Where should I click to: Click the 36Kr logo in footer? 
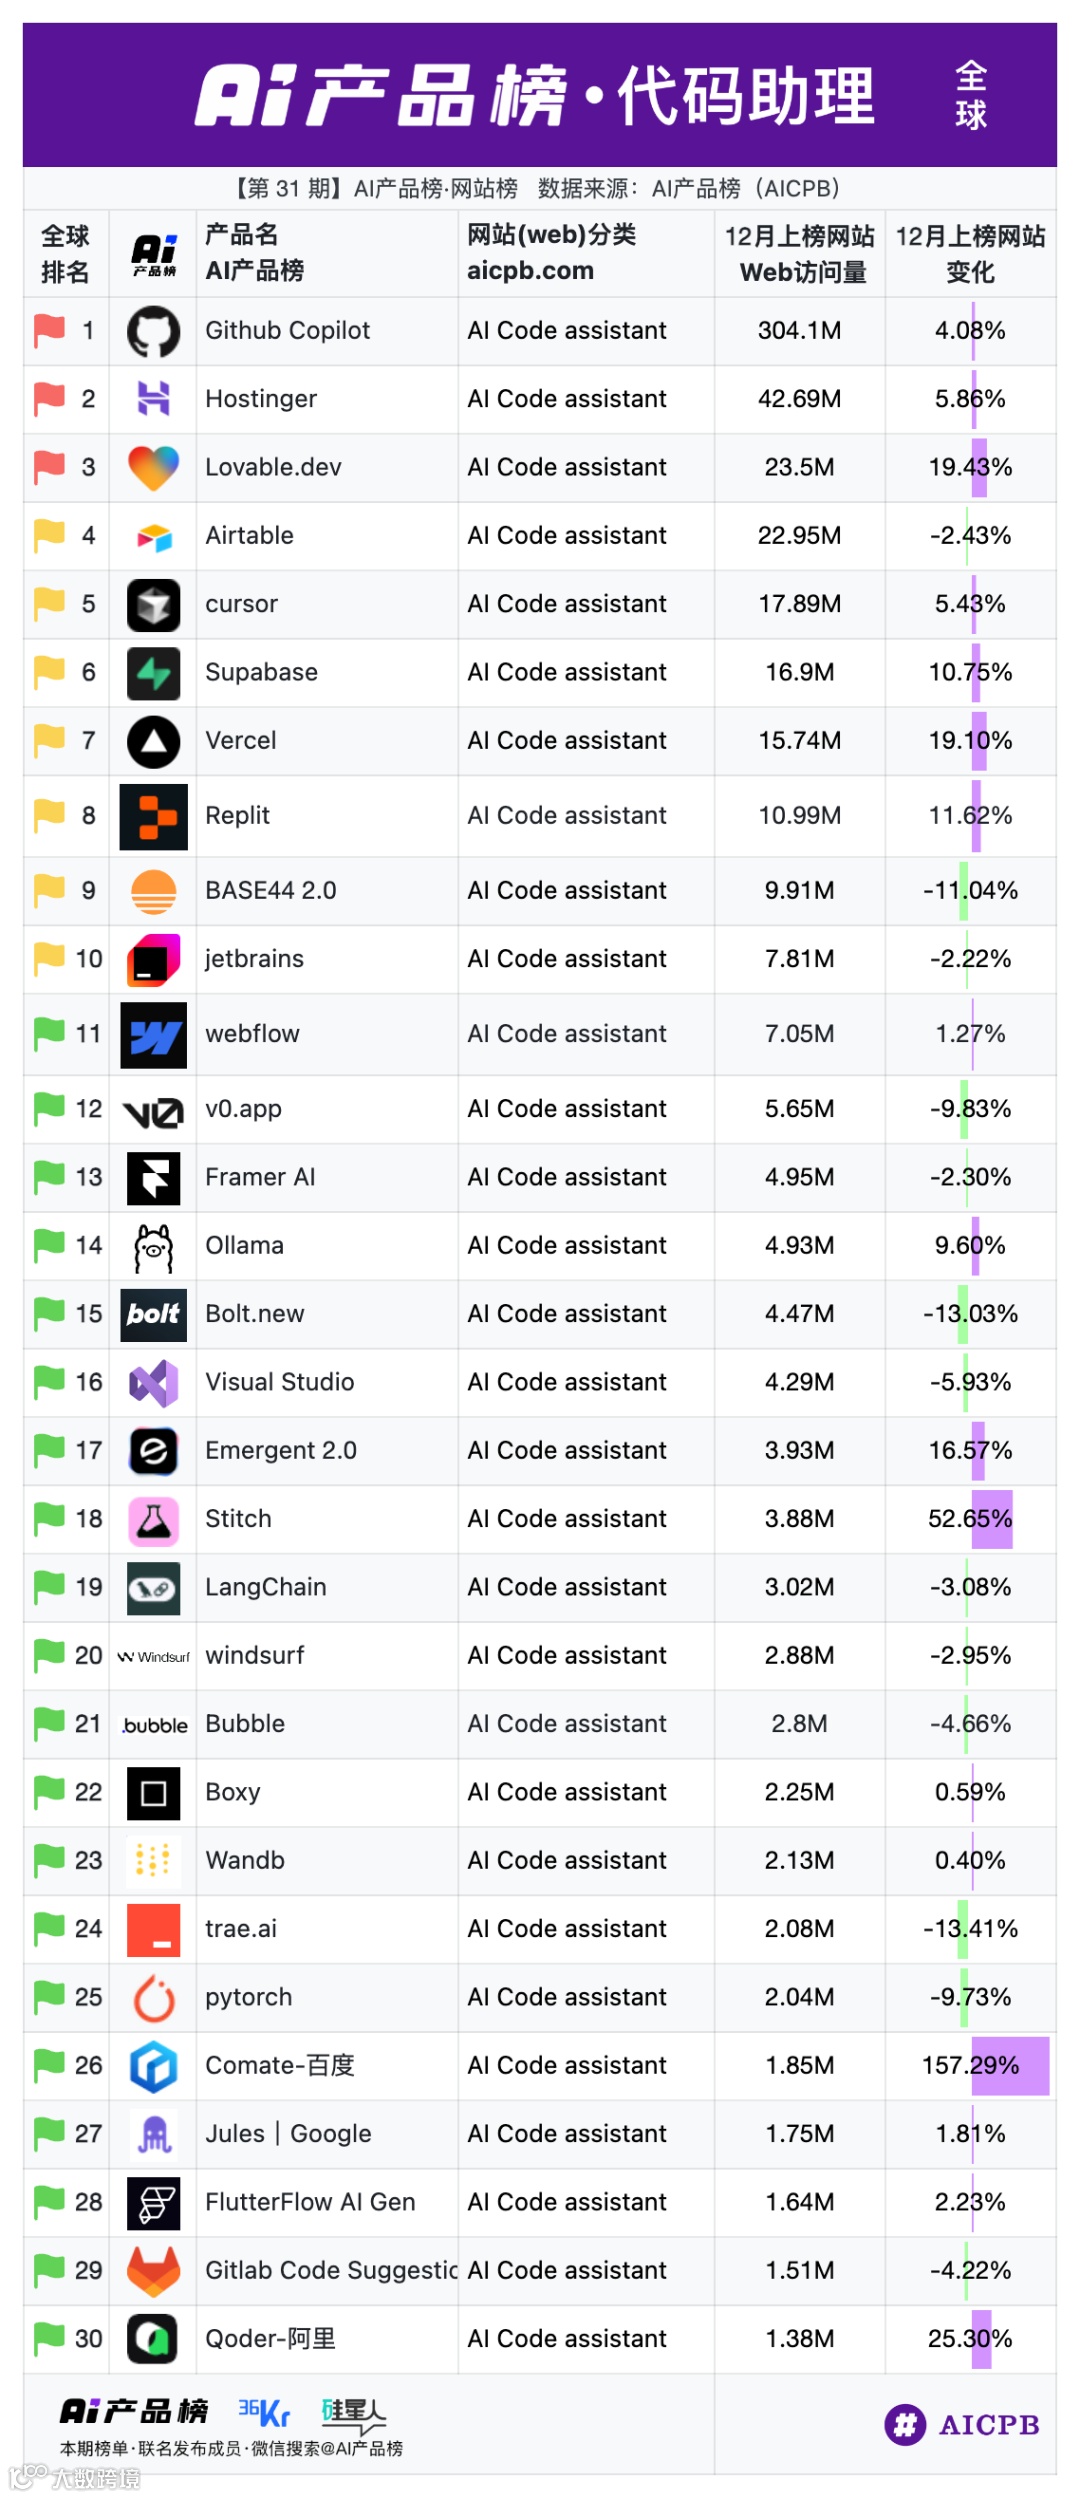264,2414
